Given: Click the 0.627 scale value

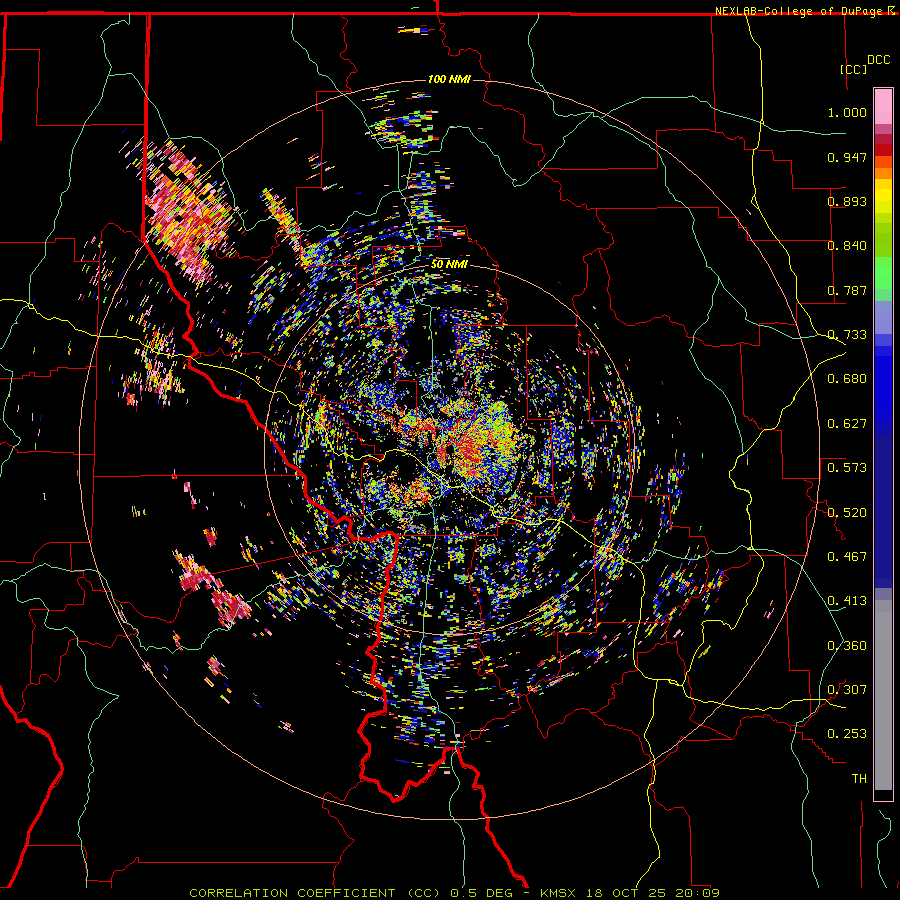Looking at the screenshot, I should click(x=847, y=424).
